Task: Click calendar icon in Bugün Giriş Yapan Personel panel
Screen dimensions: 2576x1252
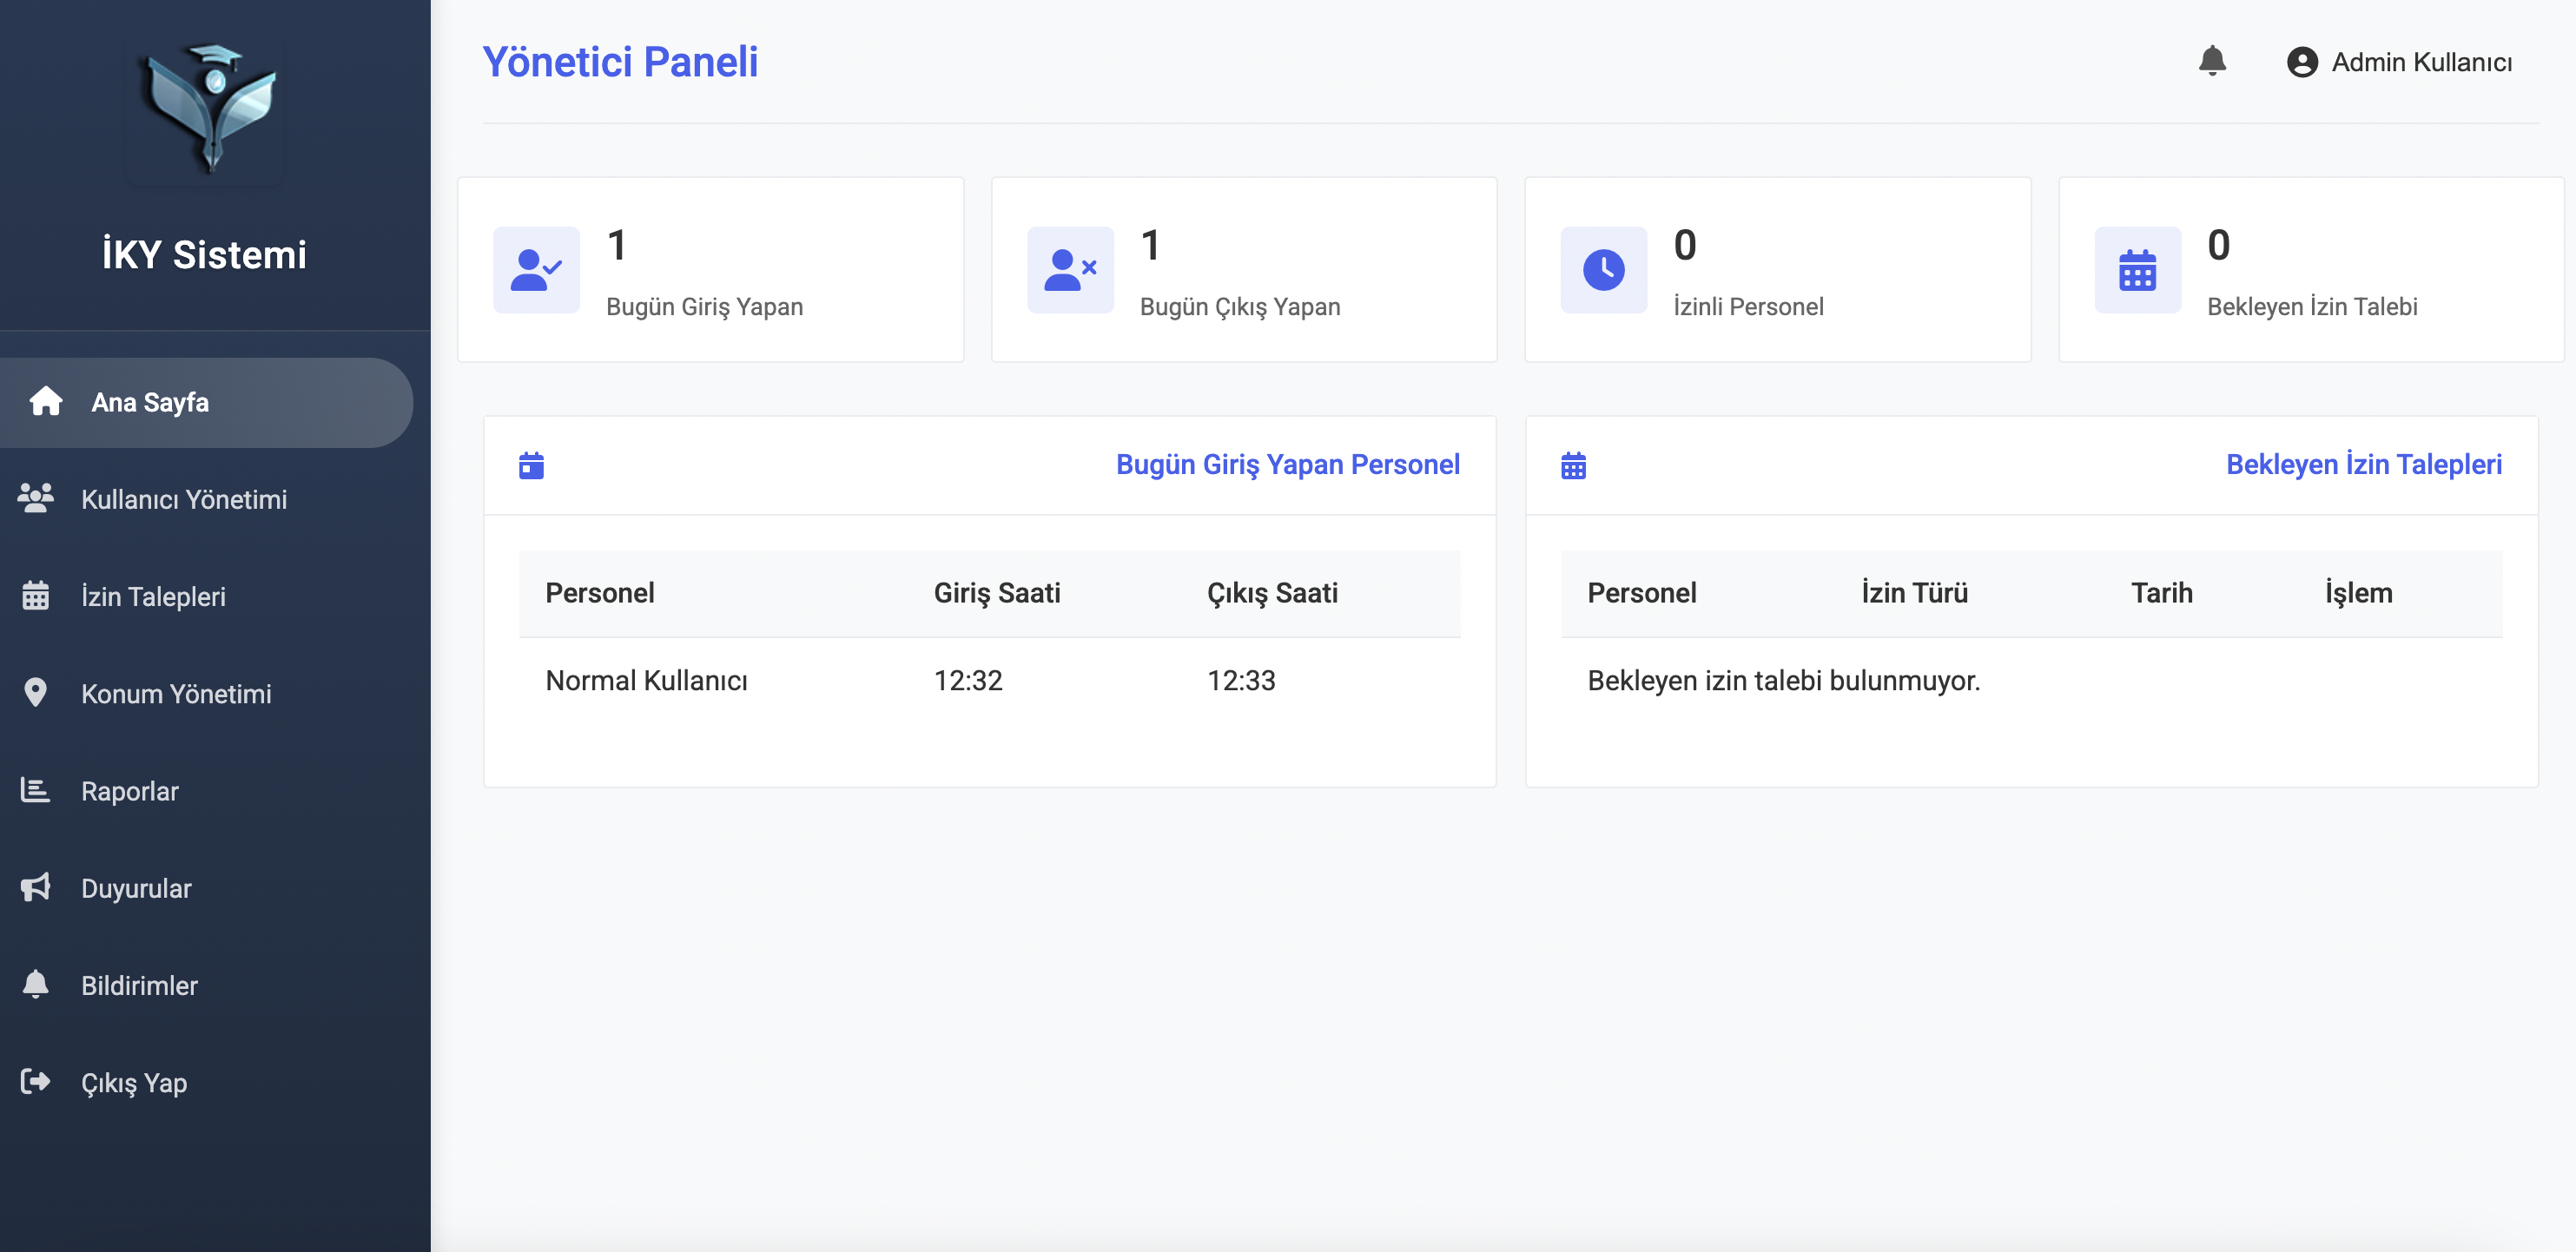Action: 531,466
